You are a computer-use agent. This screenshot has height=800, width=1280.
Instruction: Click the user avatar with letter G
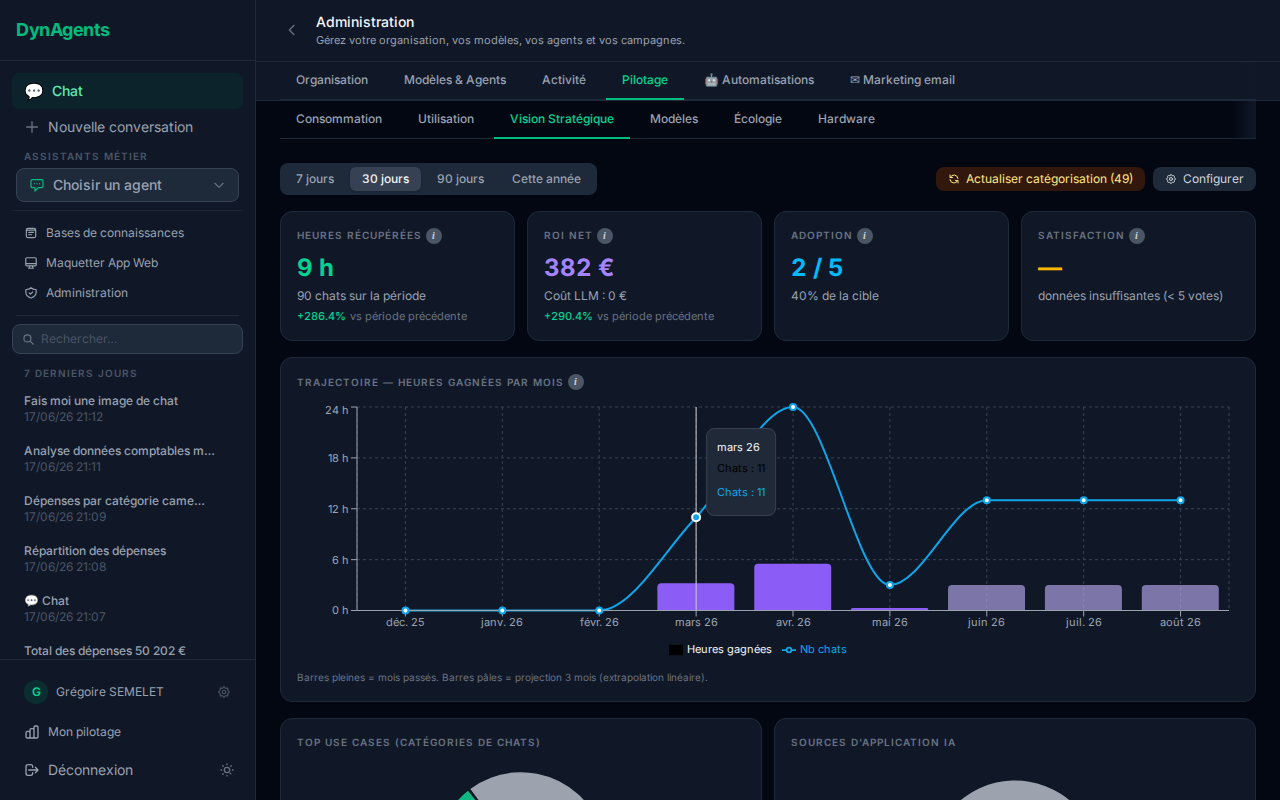point(36,692)
